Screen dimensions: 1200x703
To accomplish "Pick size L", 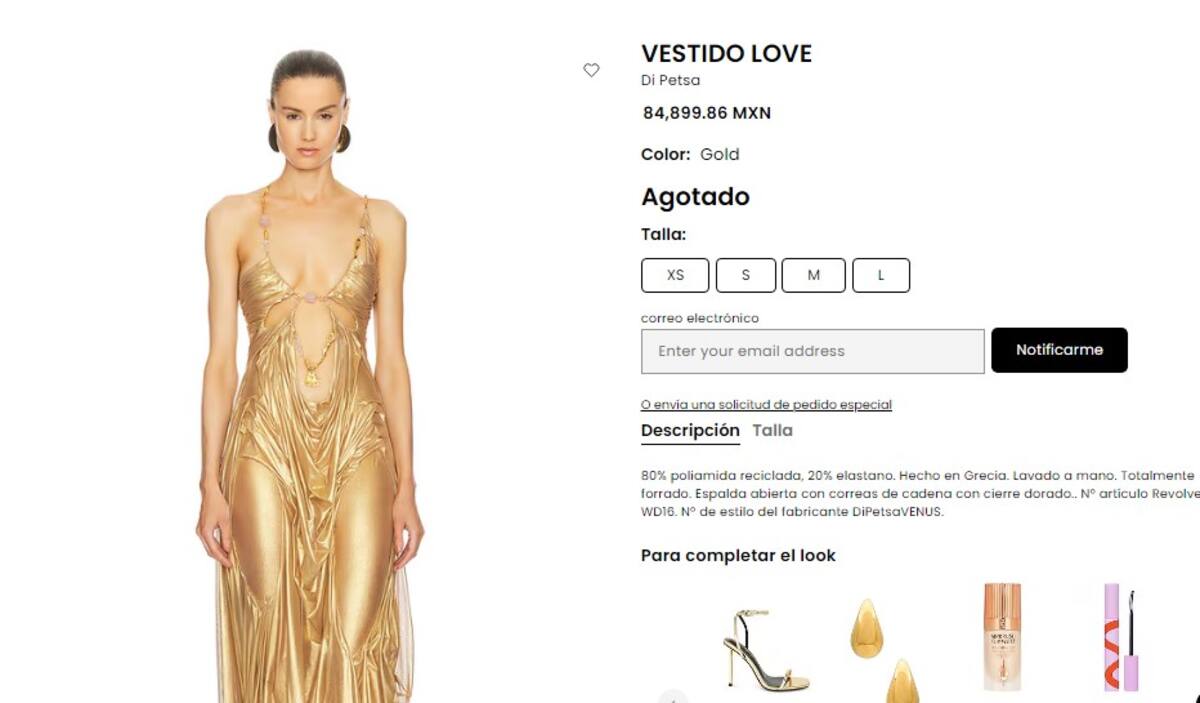I will [x=881, y=275].
